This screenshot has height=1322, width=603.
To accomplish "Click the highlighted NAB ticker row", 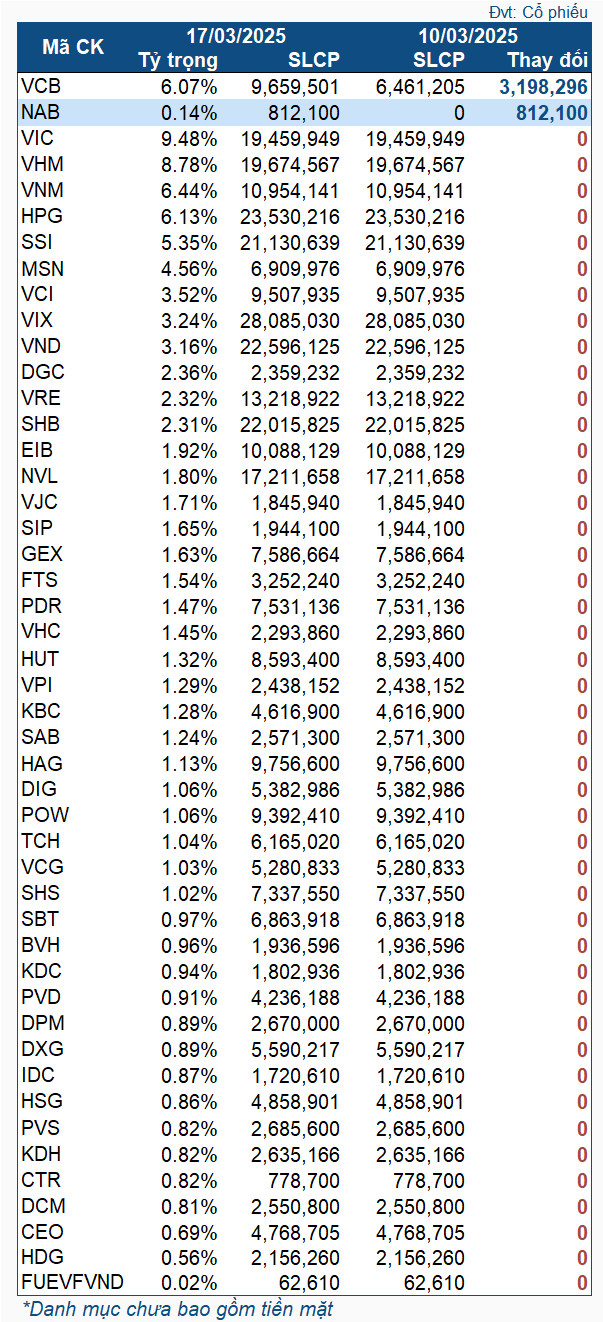I will pos(40,113).
